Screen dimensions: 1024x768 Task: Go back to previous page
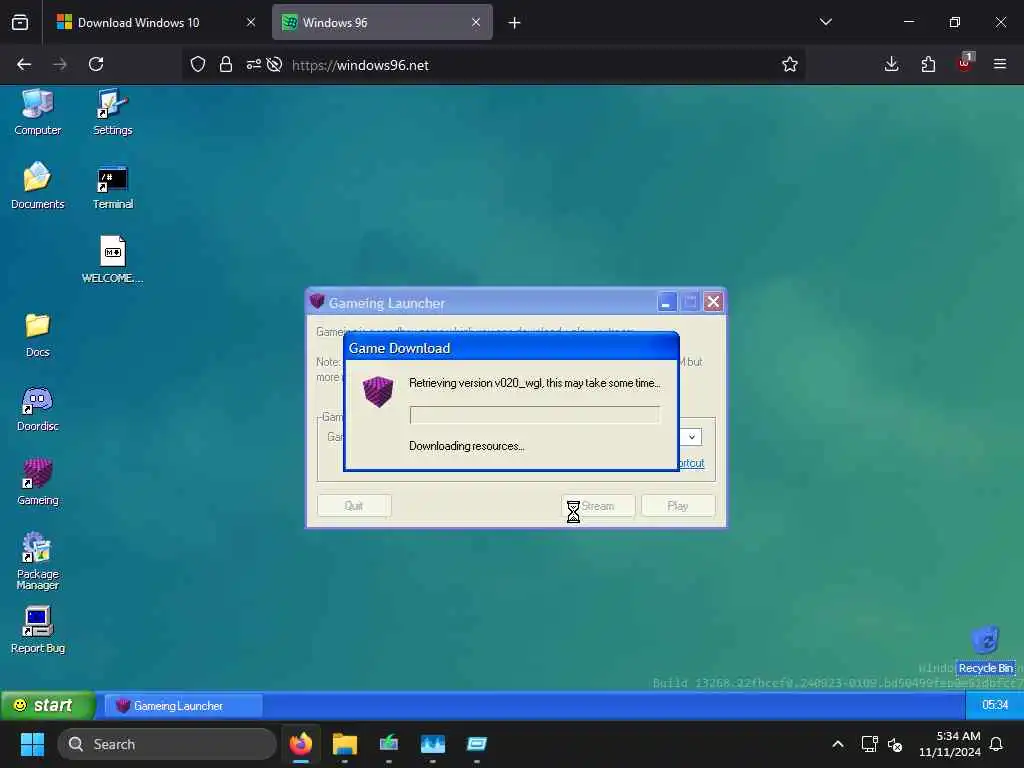tap(24, 64)
